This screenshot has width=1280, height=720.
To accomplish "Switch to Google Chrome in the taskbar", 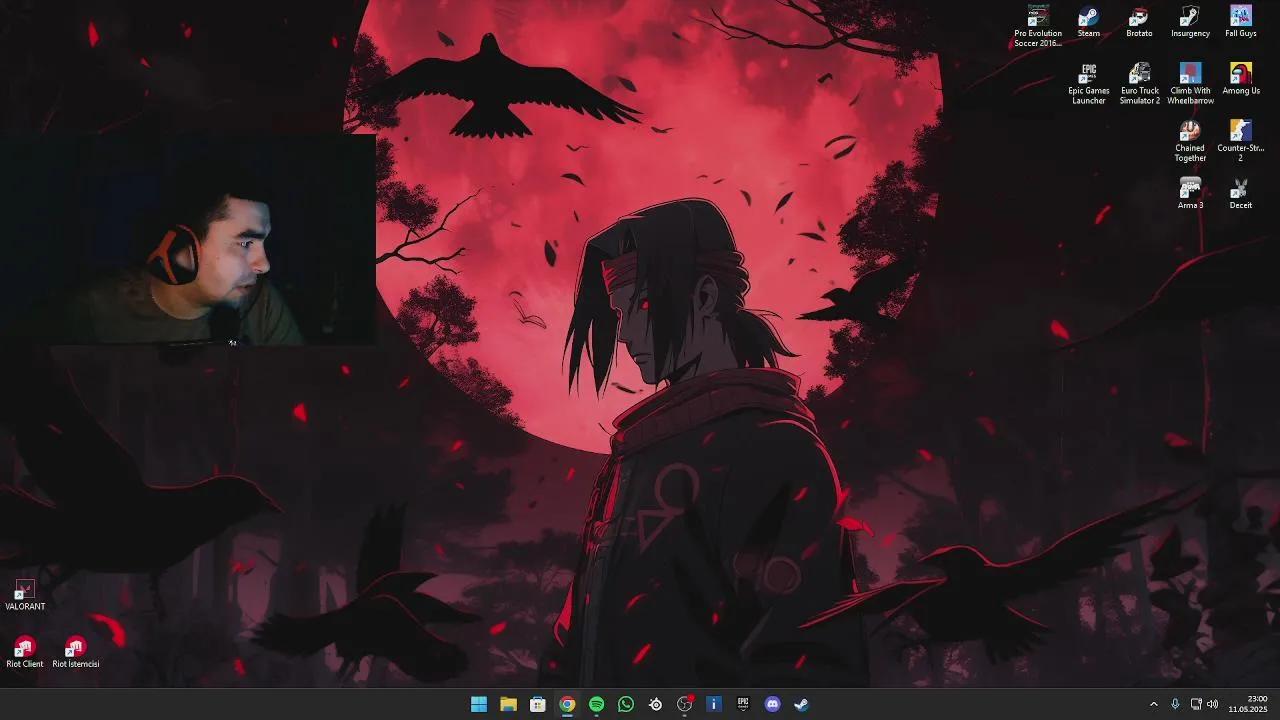I will coord(567,704).
